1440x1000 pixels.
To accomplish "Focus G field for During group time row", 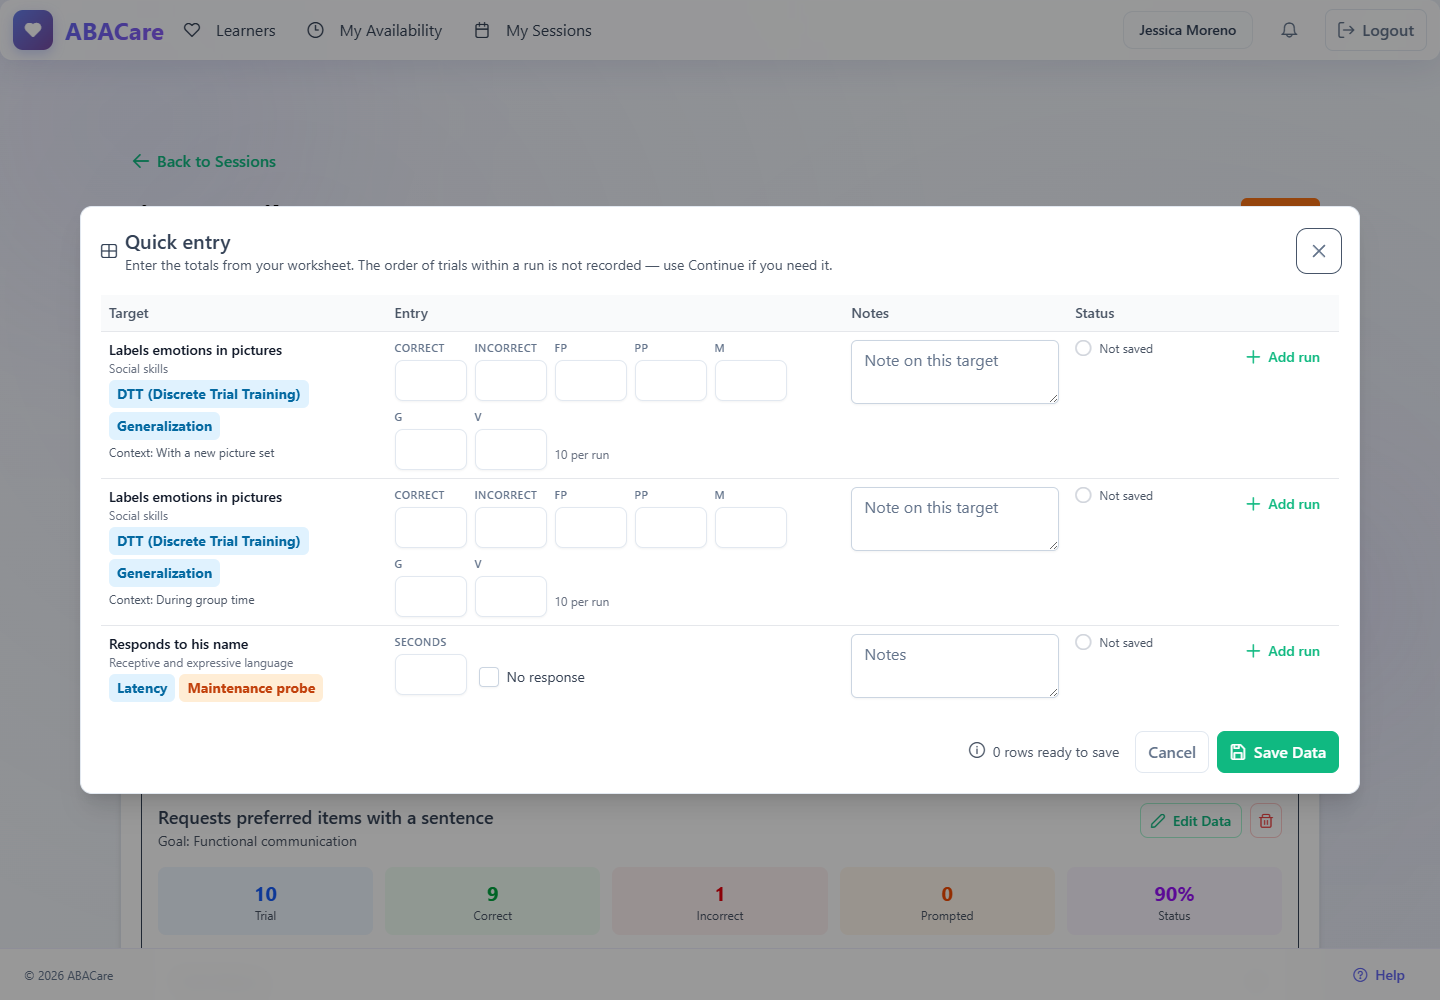I will (x=431, y=597).
